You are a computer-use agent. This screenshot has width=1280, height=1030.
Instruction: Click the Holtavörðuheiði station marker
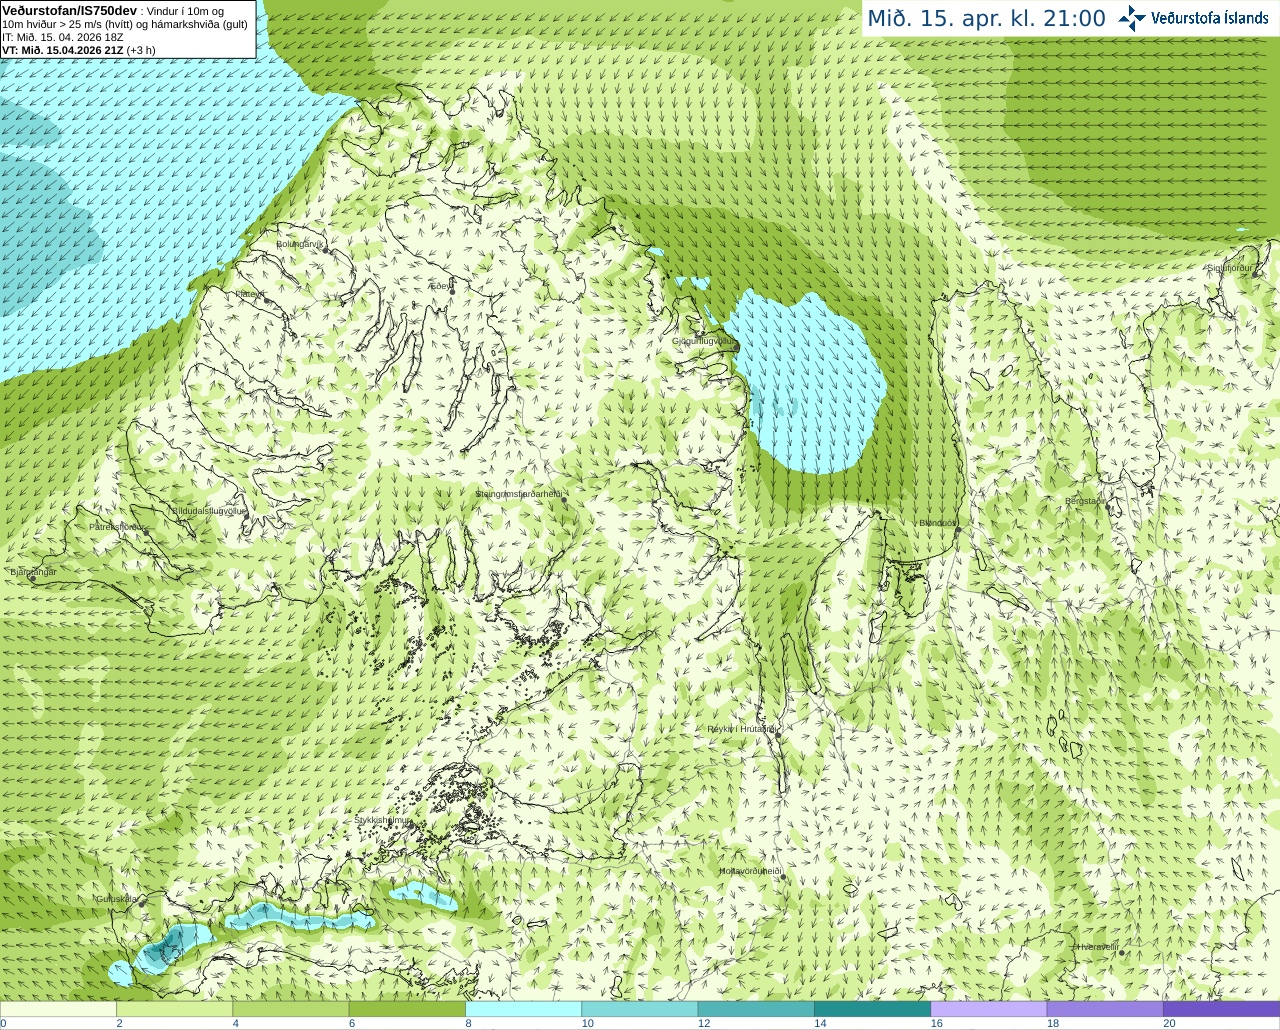pos(783,877)
